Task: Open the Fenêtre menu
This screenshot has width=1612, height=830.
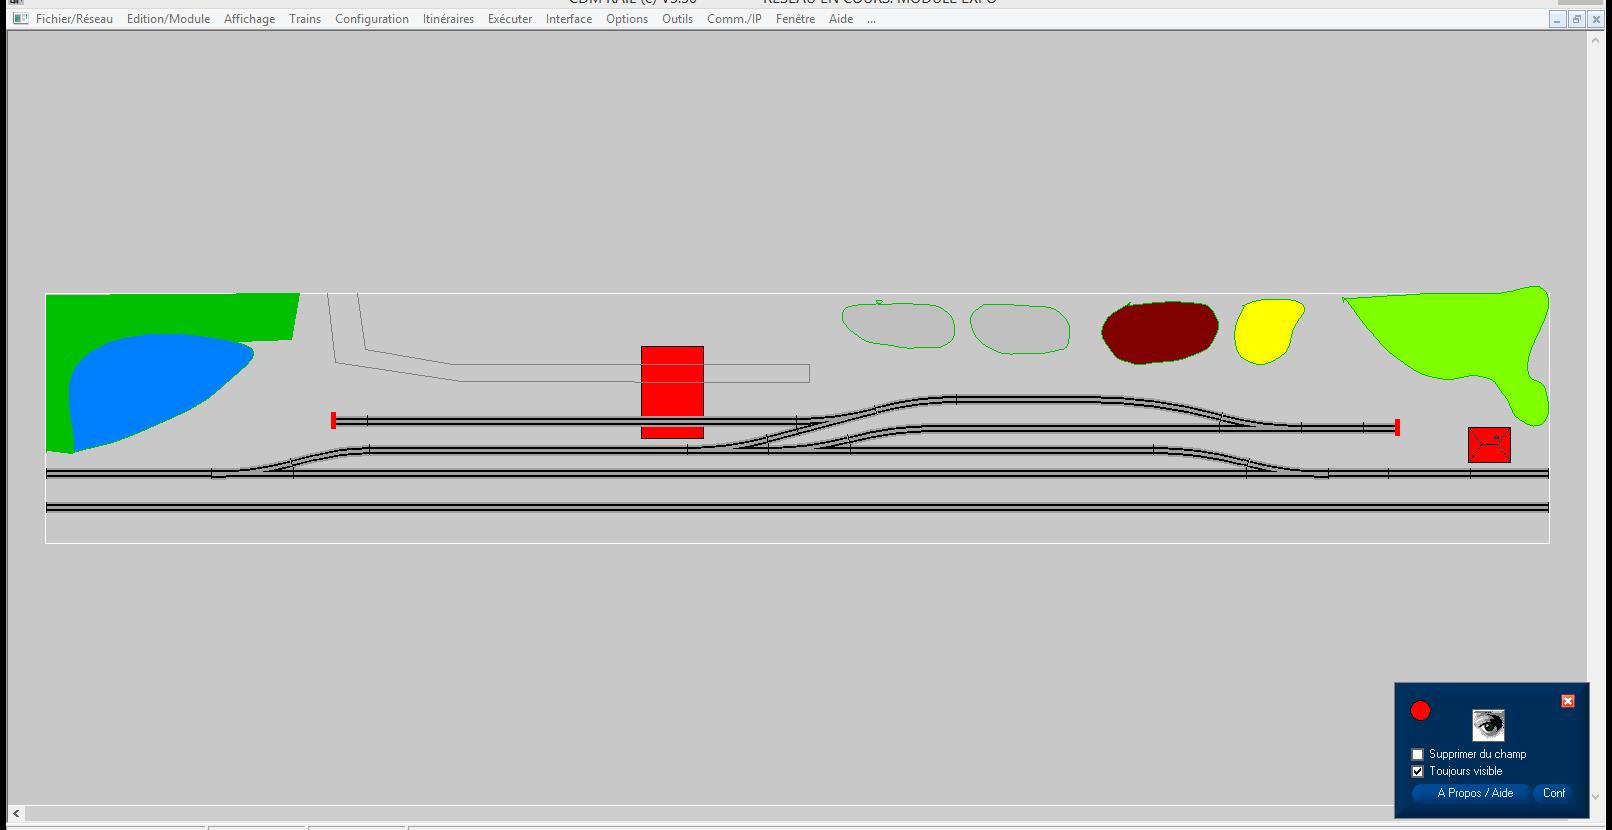Action: click(795, 19)
